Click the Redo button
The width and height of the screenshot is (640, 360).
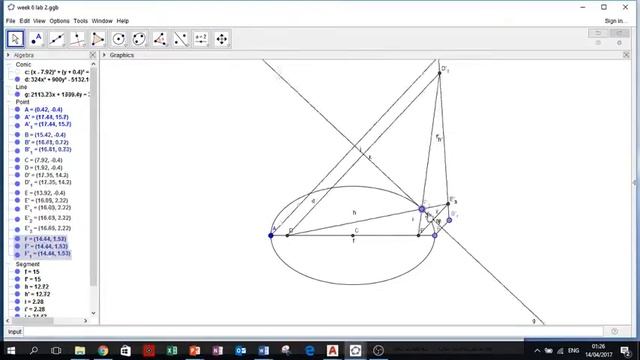tap(620, 33)
